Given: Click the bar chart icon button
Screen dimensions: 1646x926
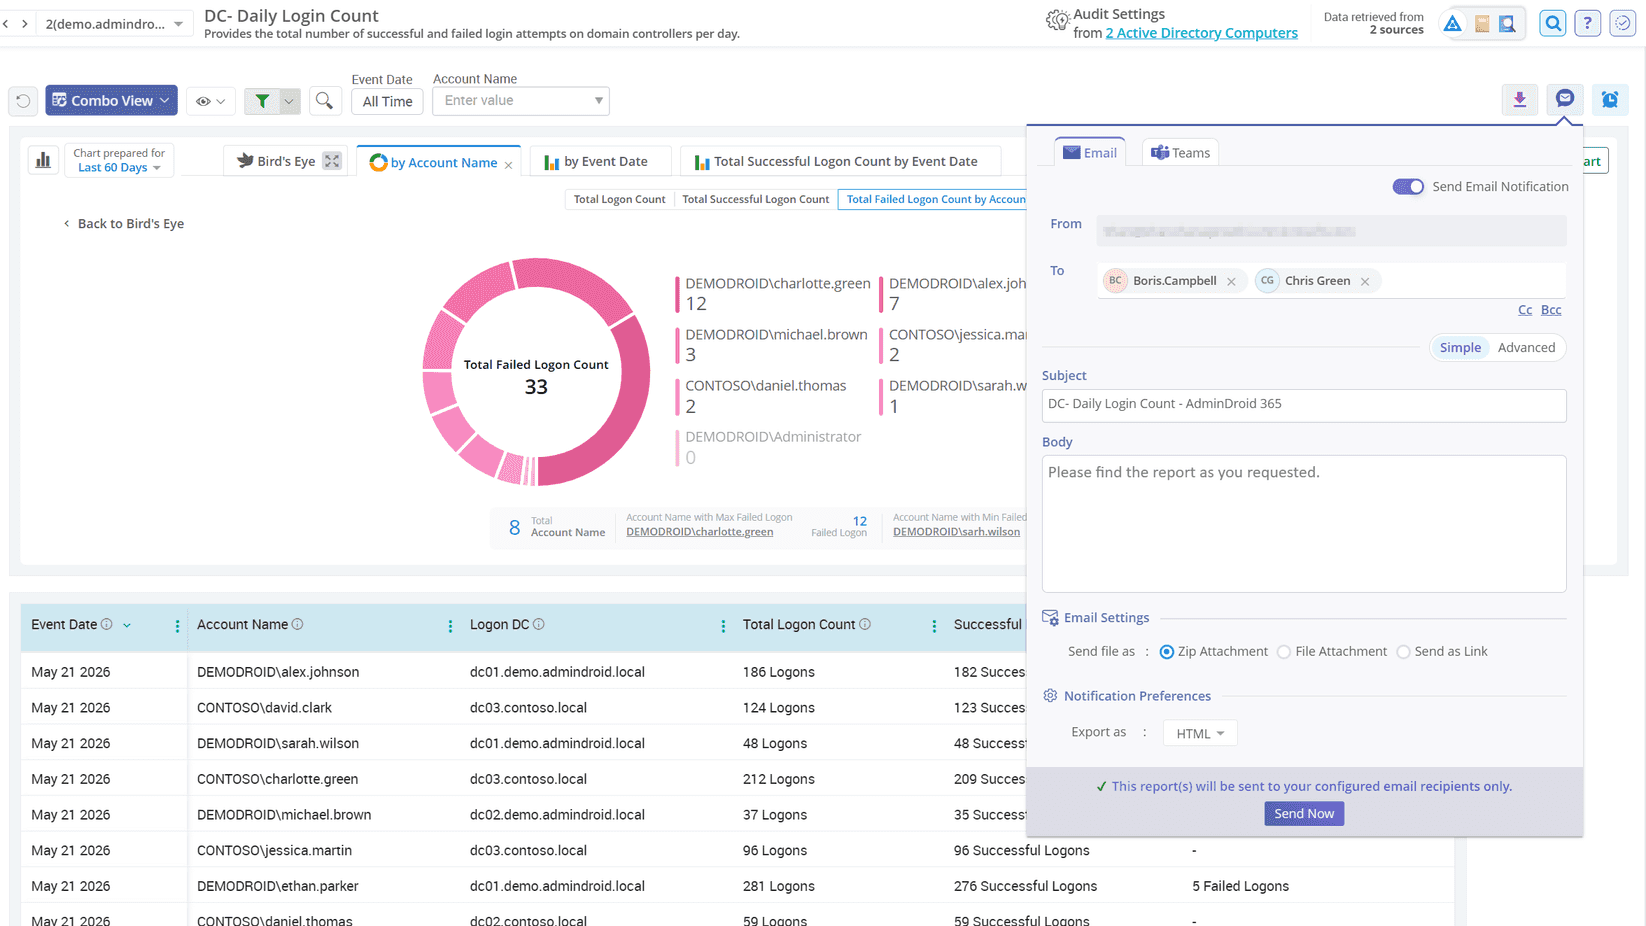Looking at the screenshot, I should tap(43, 160).
